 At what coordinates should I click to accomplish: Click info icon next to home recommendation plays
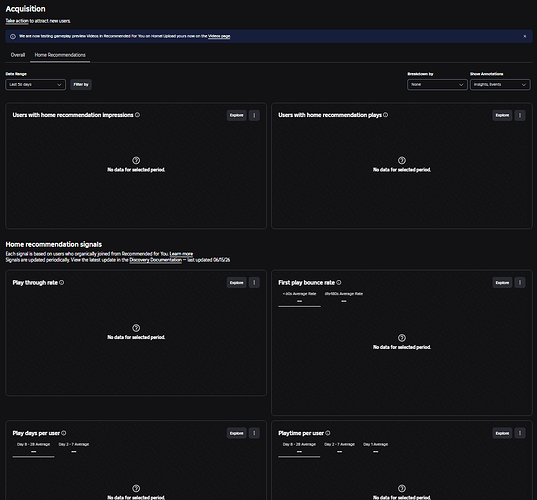click(x=386, y=115)
